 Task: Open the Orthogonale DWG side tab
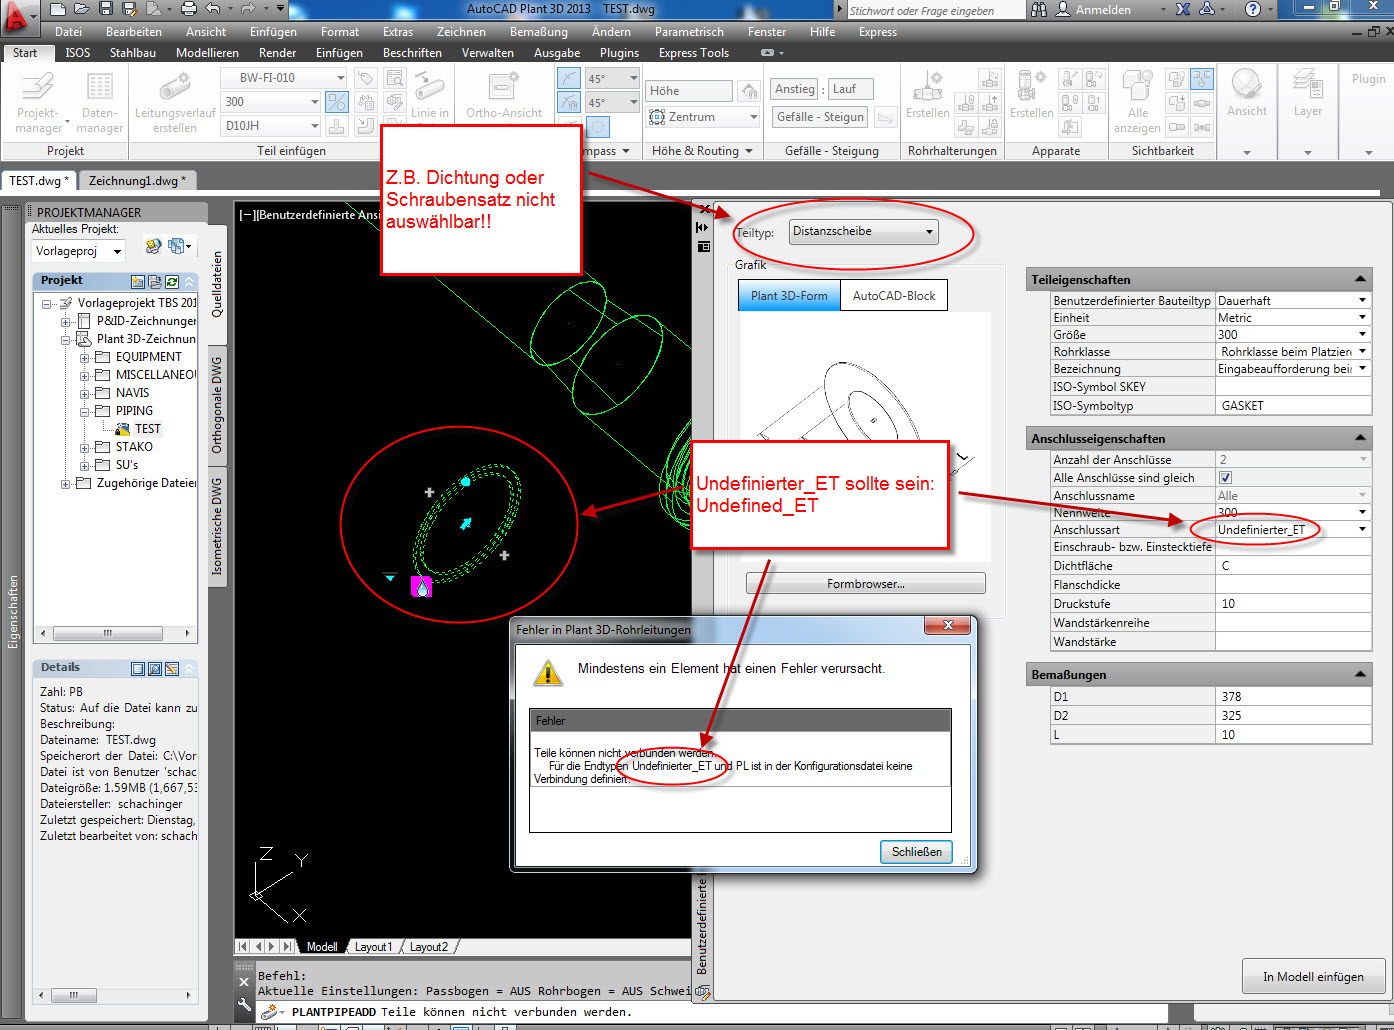pyautogui.click(x=217, y=405)
